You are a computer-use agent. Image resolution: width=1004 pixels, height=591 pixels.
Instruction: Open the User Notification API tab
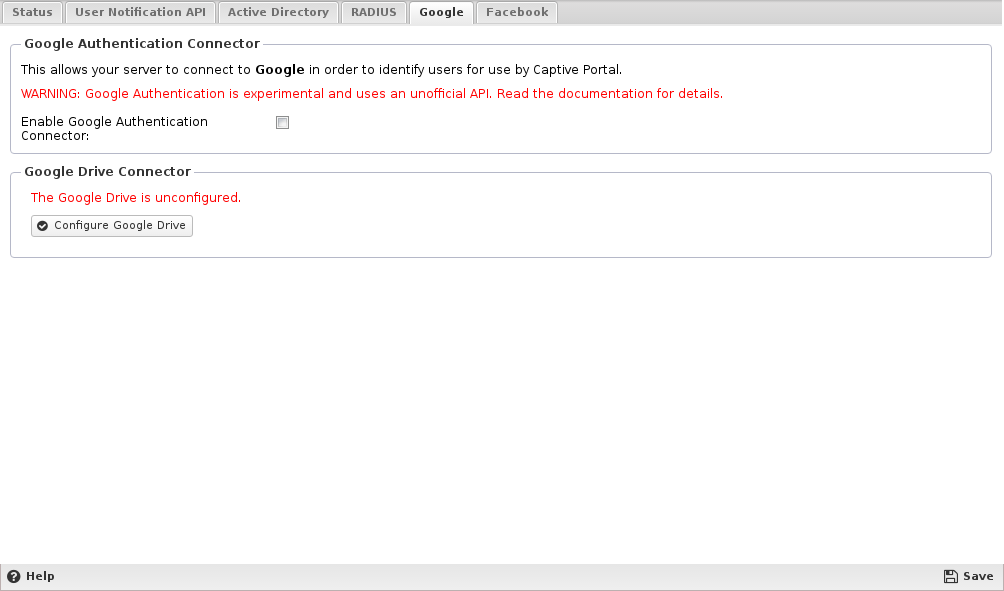[141, 13]
